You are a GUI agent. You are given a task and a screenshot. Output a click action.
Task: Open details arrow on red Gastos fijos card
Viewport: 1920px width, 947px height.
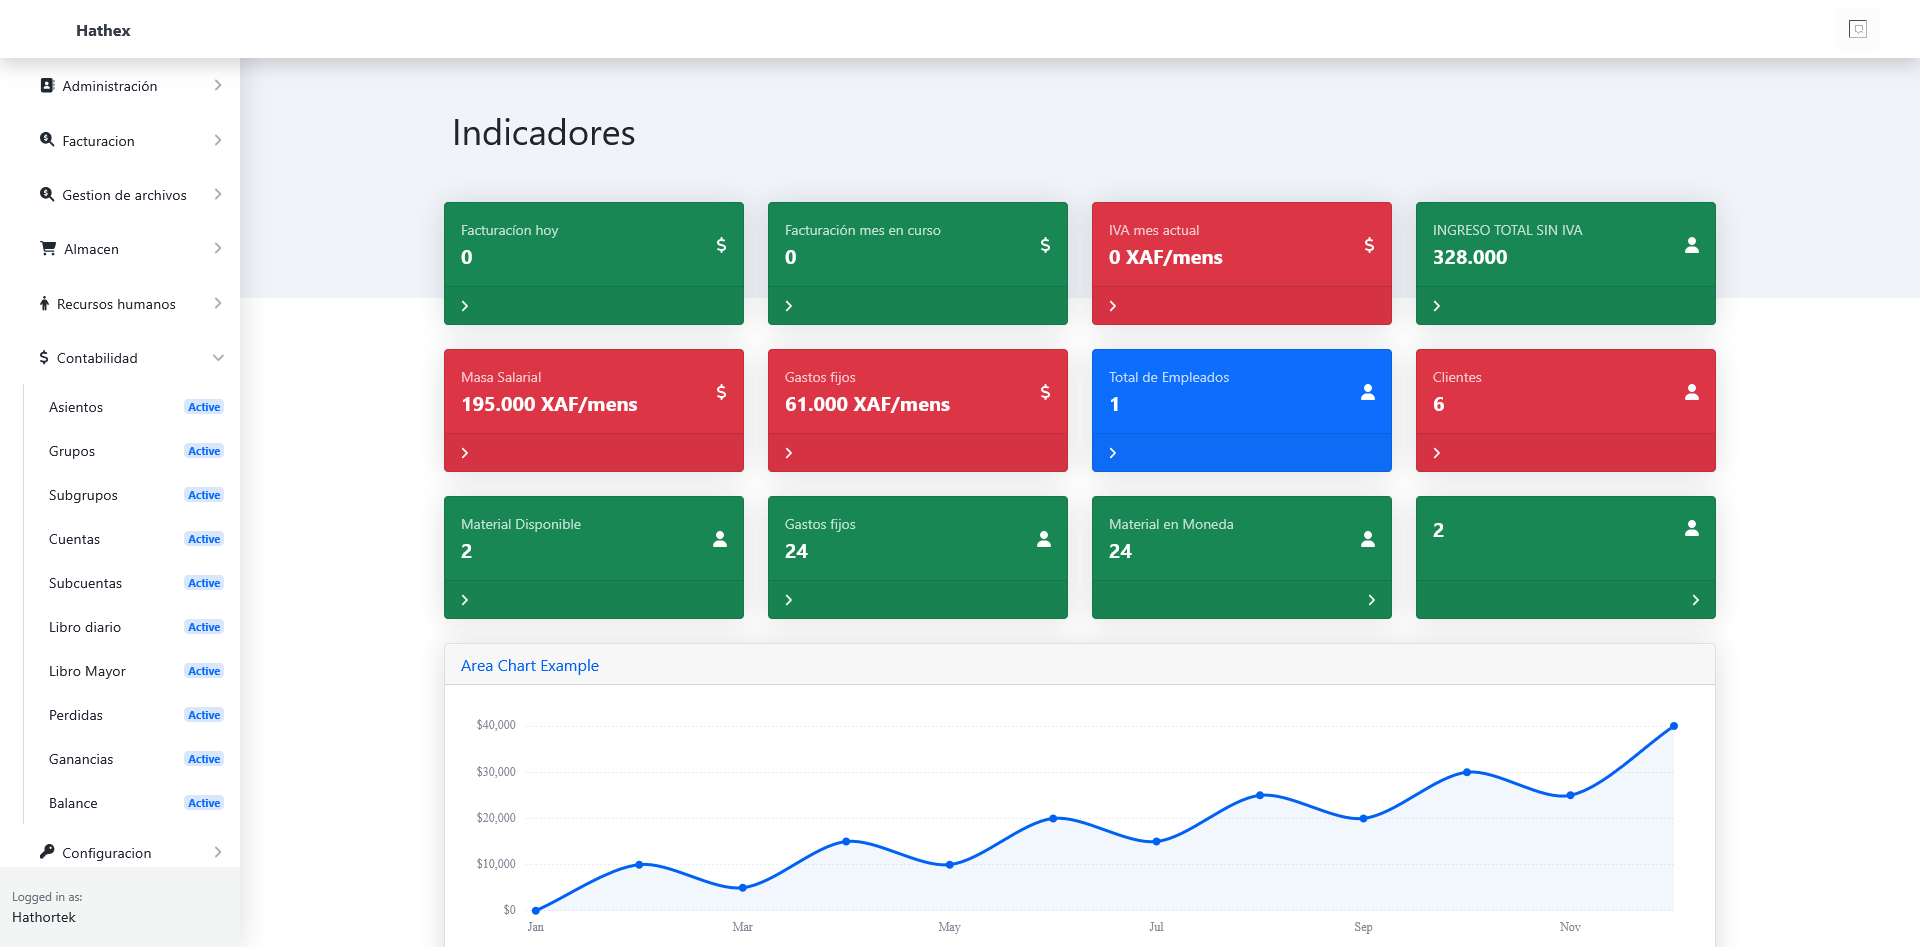789,453
